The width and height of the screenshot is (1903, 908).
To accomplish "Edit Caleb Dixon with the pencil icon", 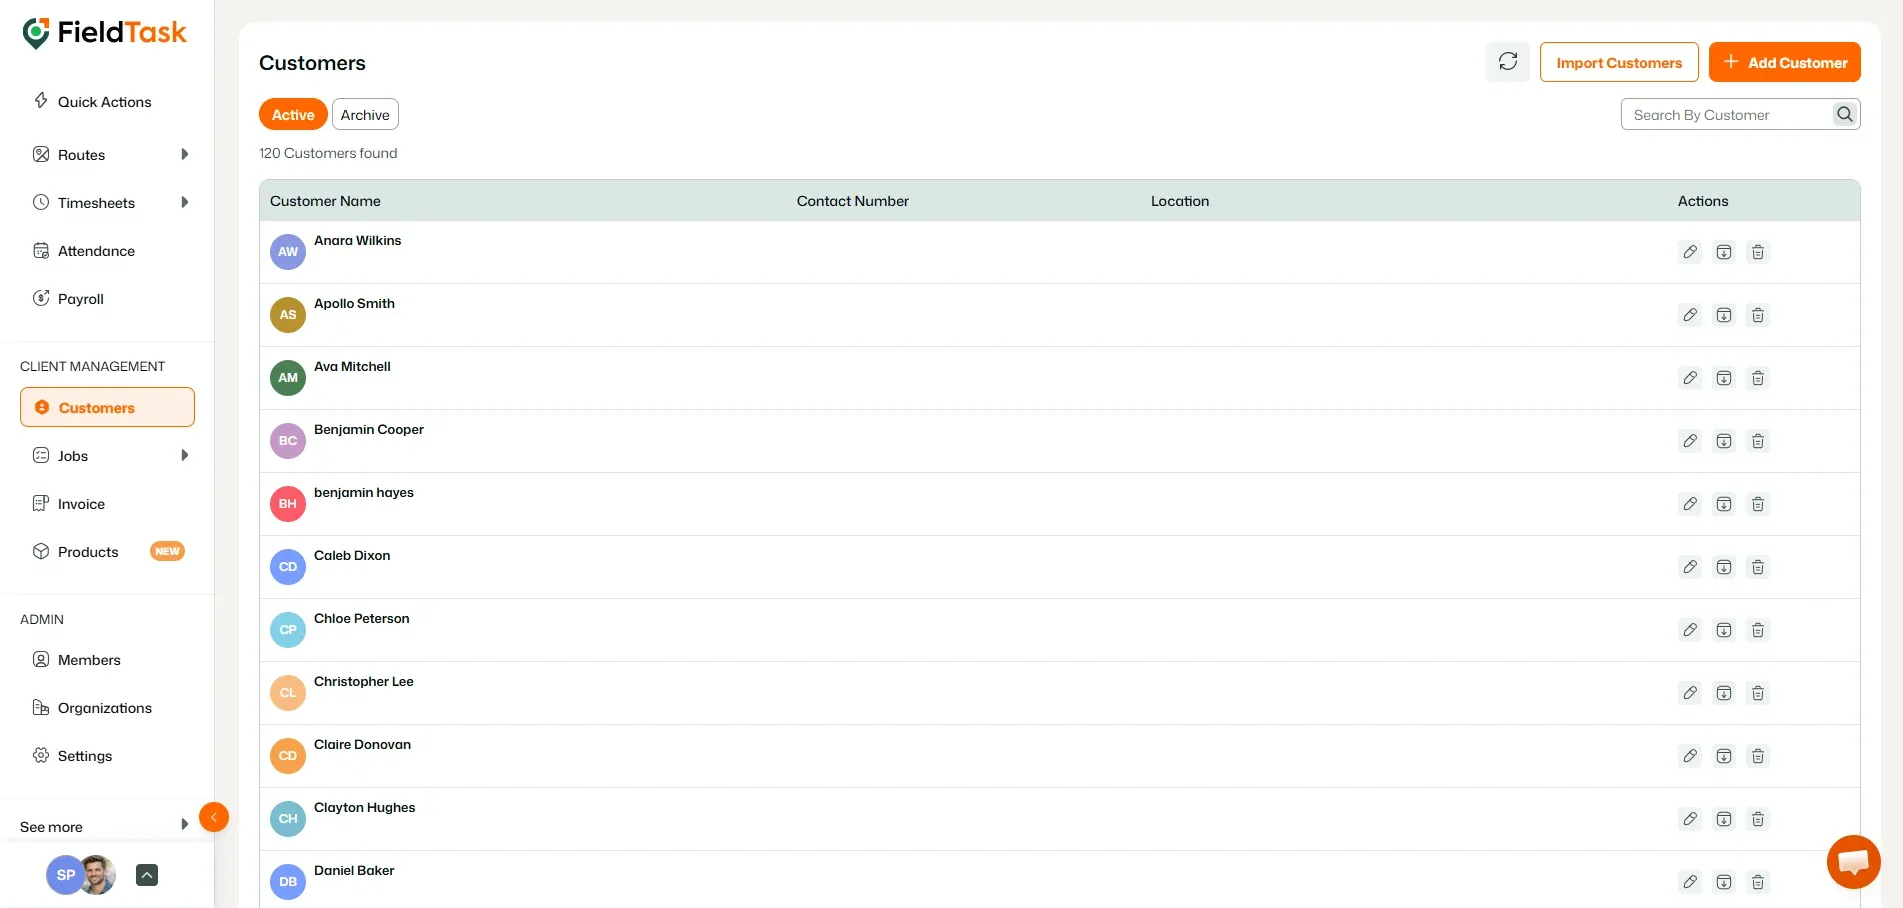I will 1690,567.
